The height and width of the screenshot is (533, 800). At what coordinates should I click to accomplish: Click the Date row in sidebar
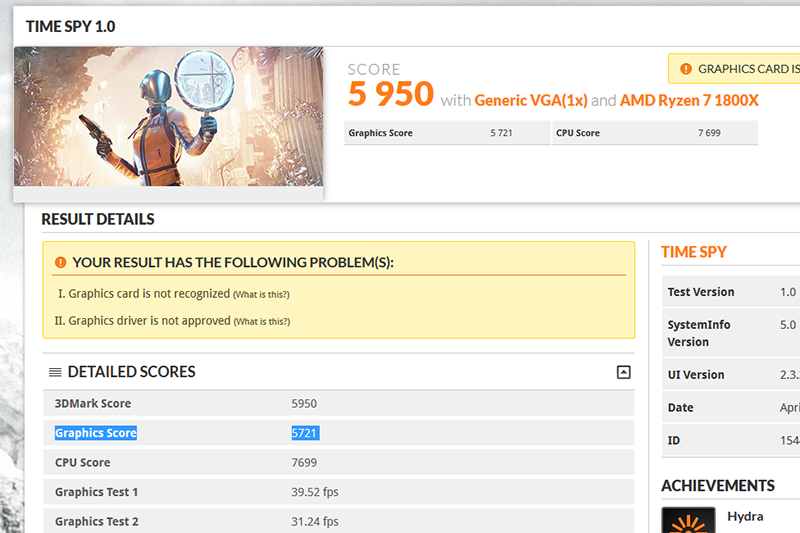pos(731,408)
